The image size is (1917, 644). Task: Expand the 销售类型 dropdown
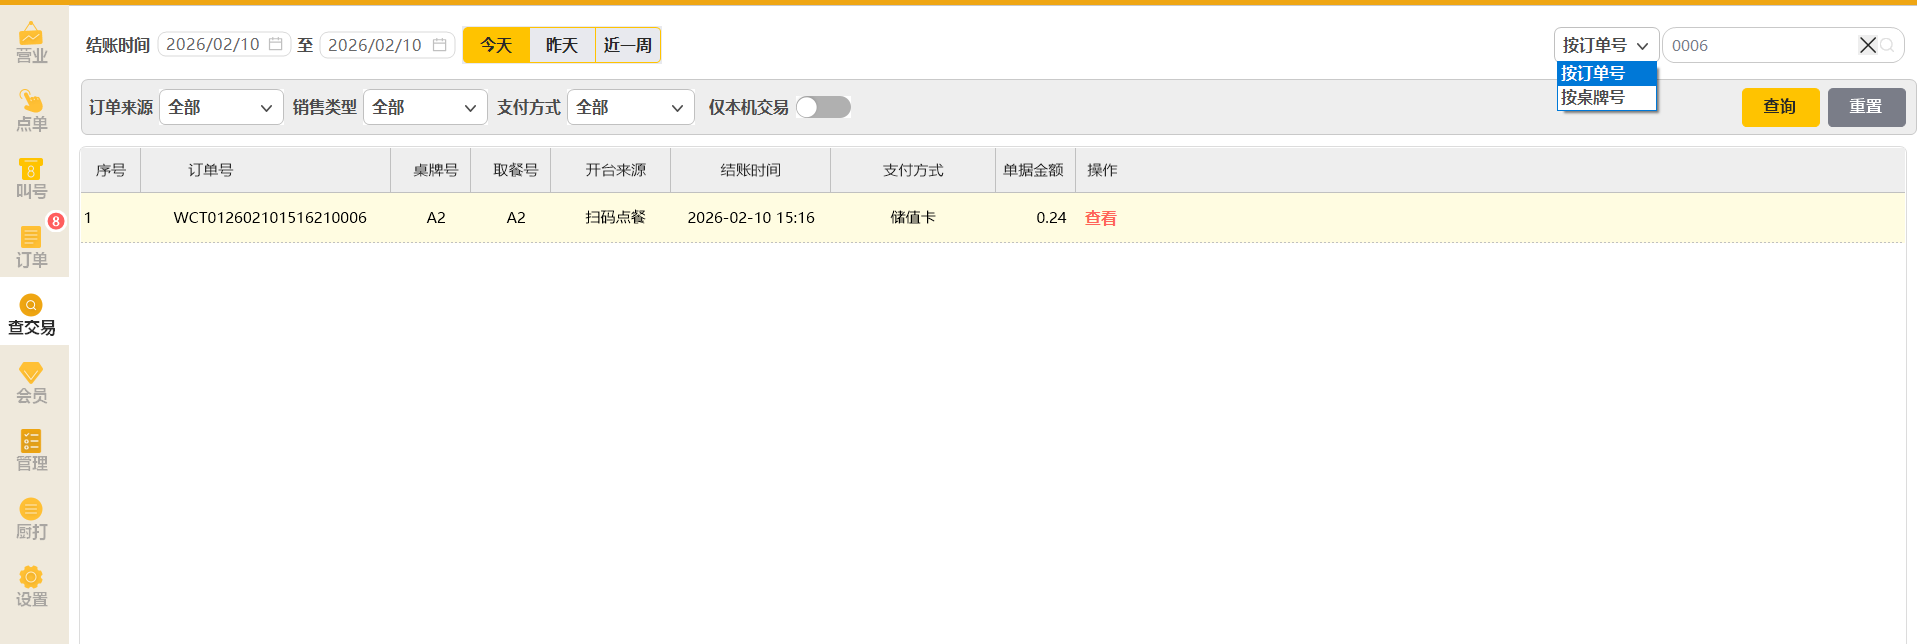click(x=425, y=107)
